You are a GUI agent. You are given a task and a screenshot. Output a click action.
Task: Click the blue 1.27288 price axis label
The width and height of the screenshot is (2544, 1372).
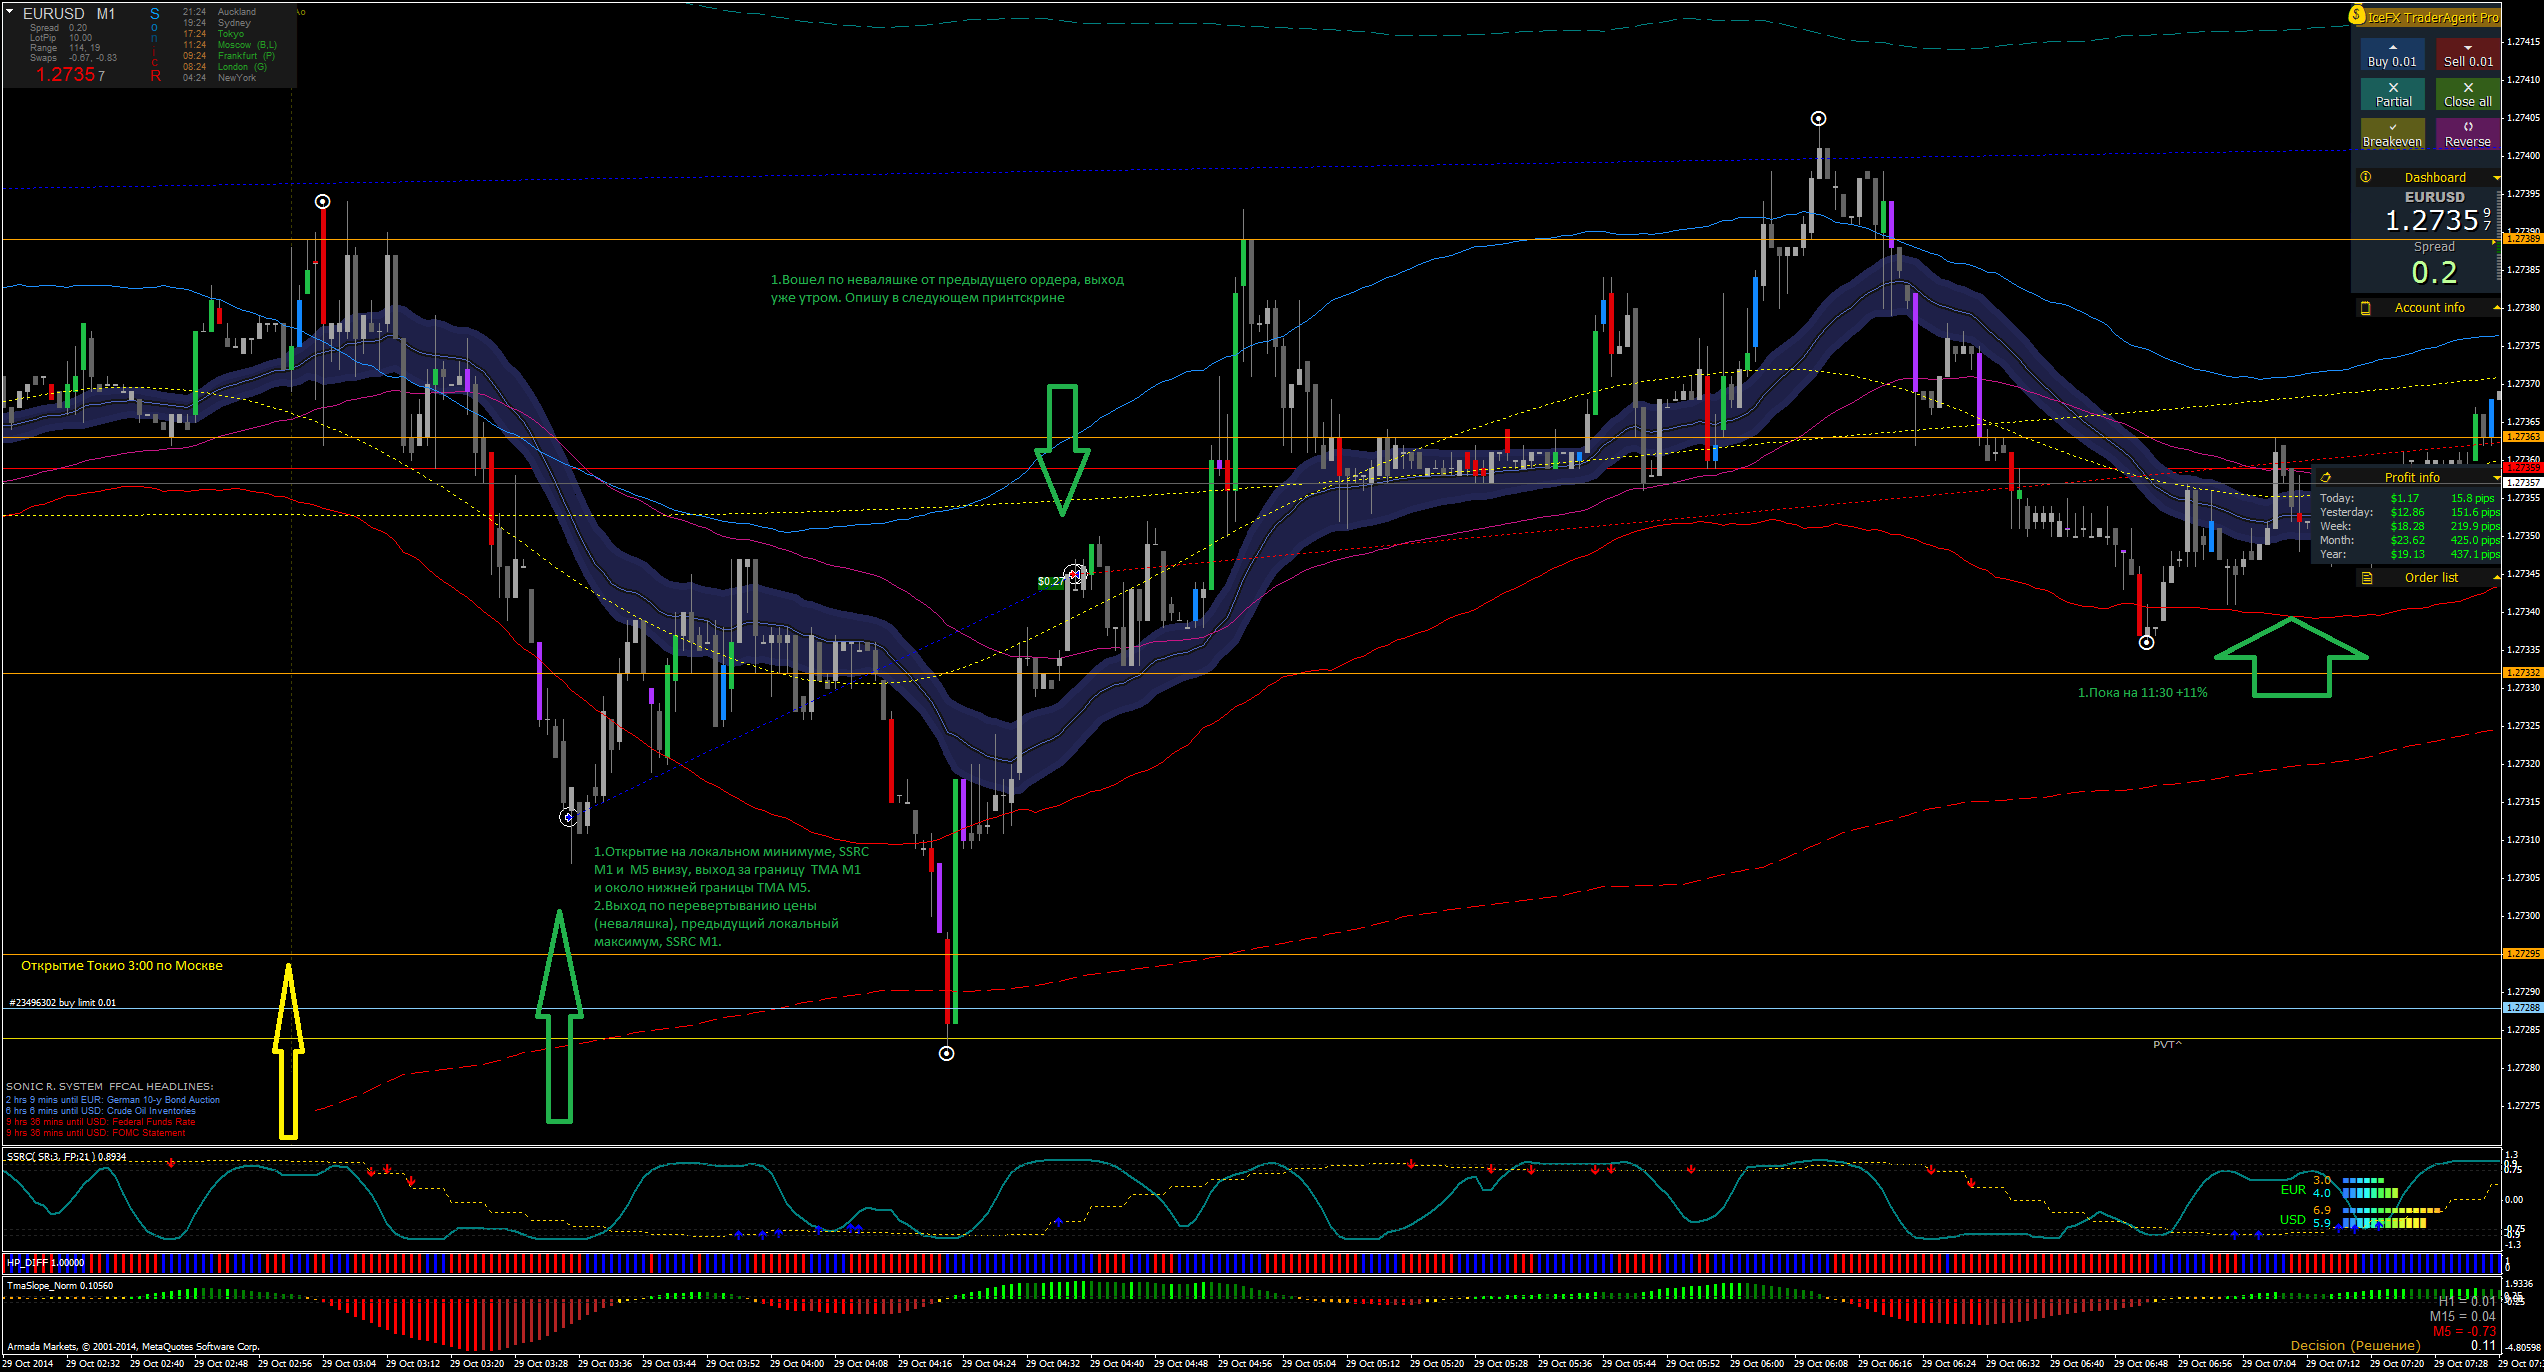pyautogui.click(x=2523, y=1008)
